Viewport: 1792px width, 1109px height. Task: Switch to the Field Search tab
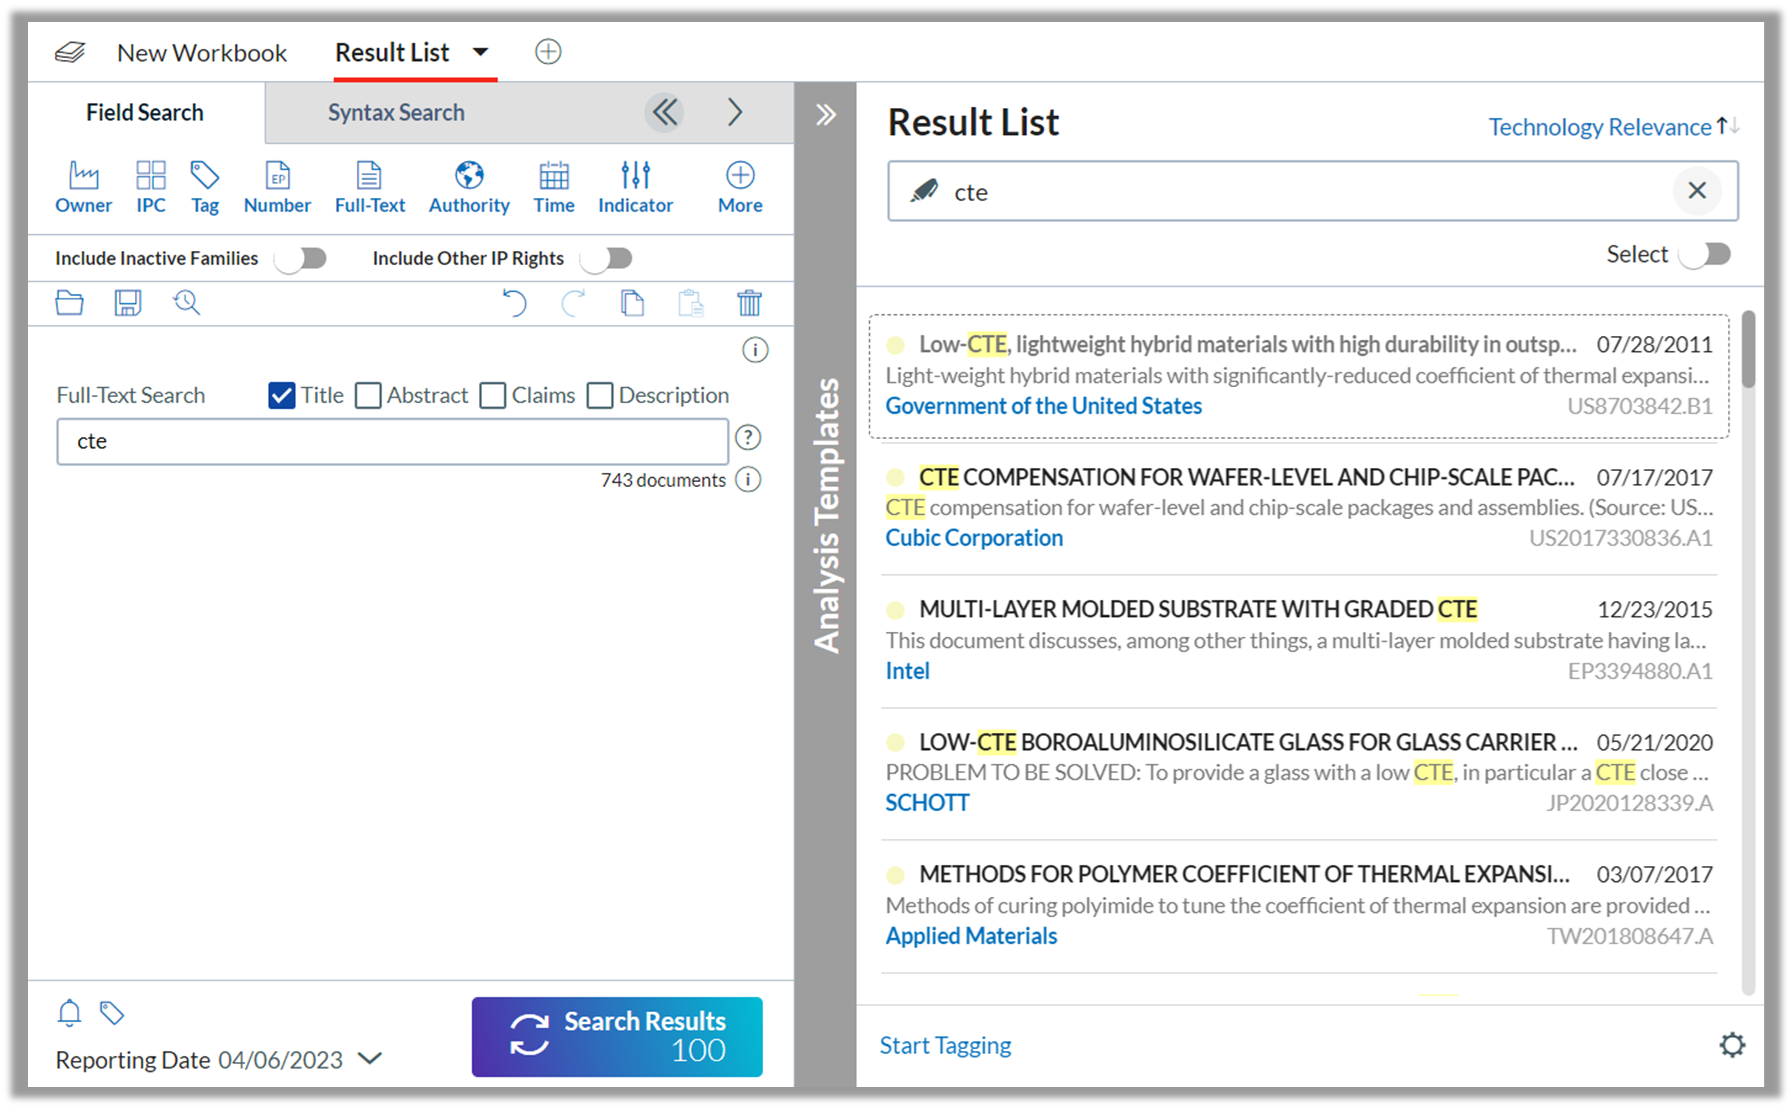[145, 112]
